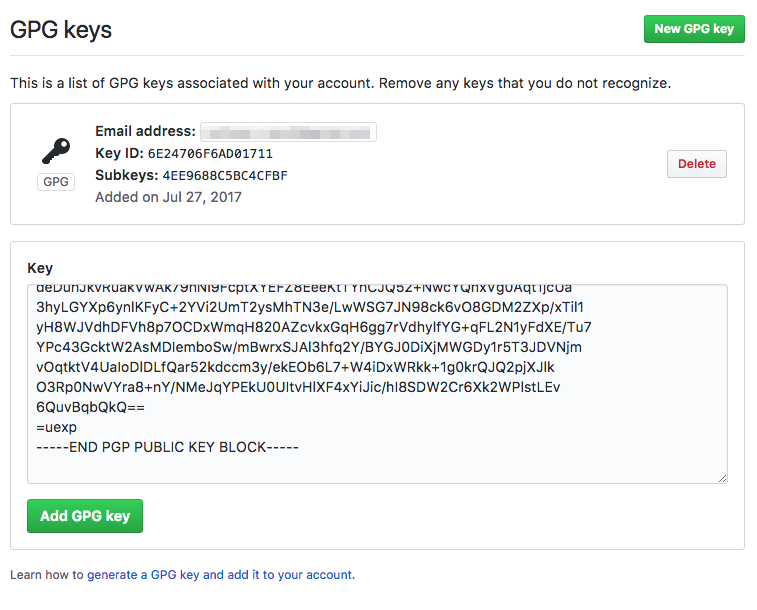Place cursor on the =uexp checksum line
The width and height of the screenshot is (757, 610).
(56, 427)
